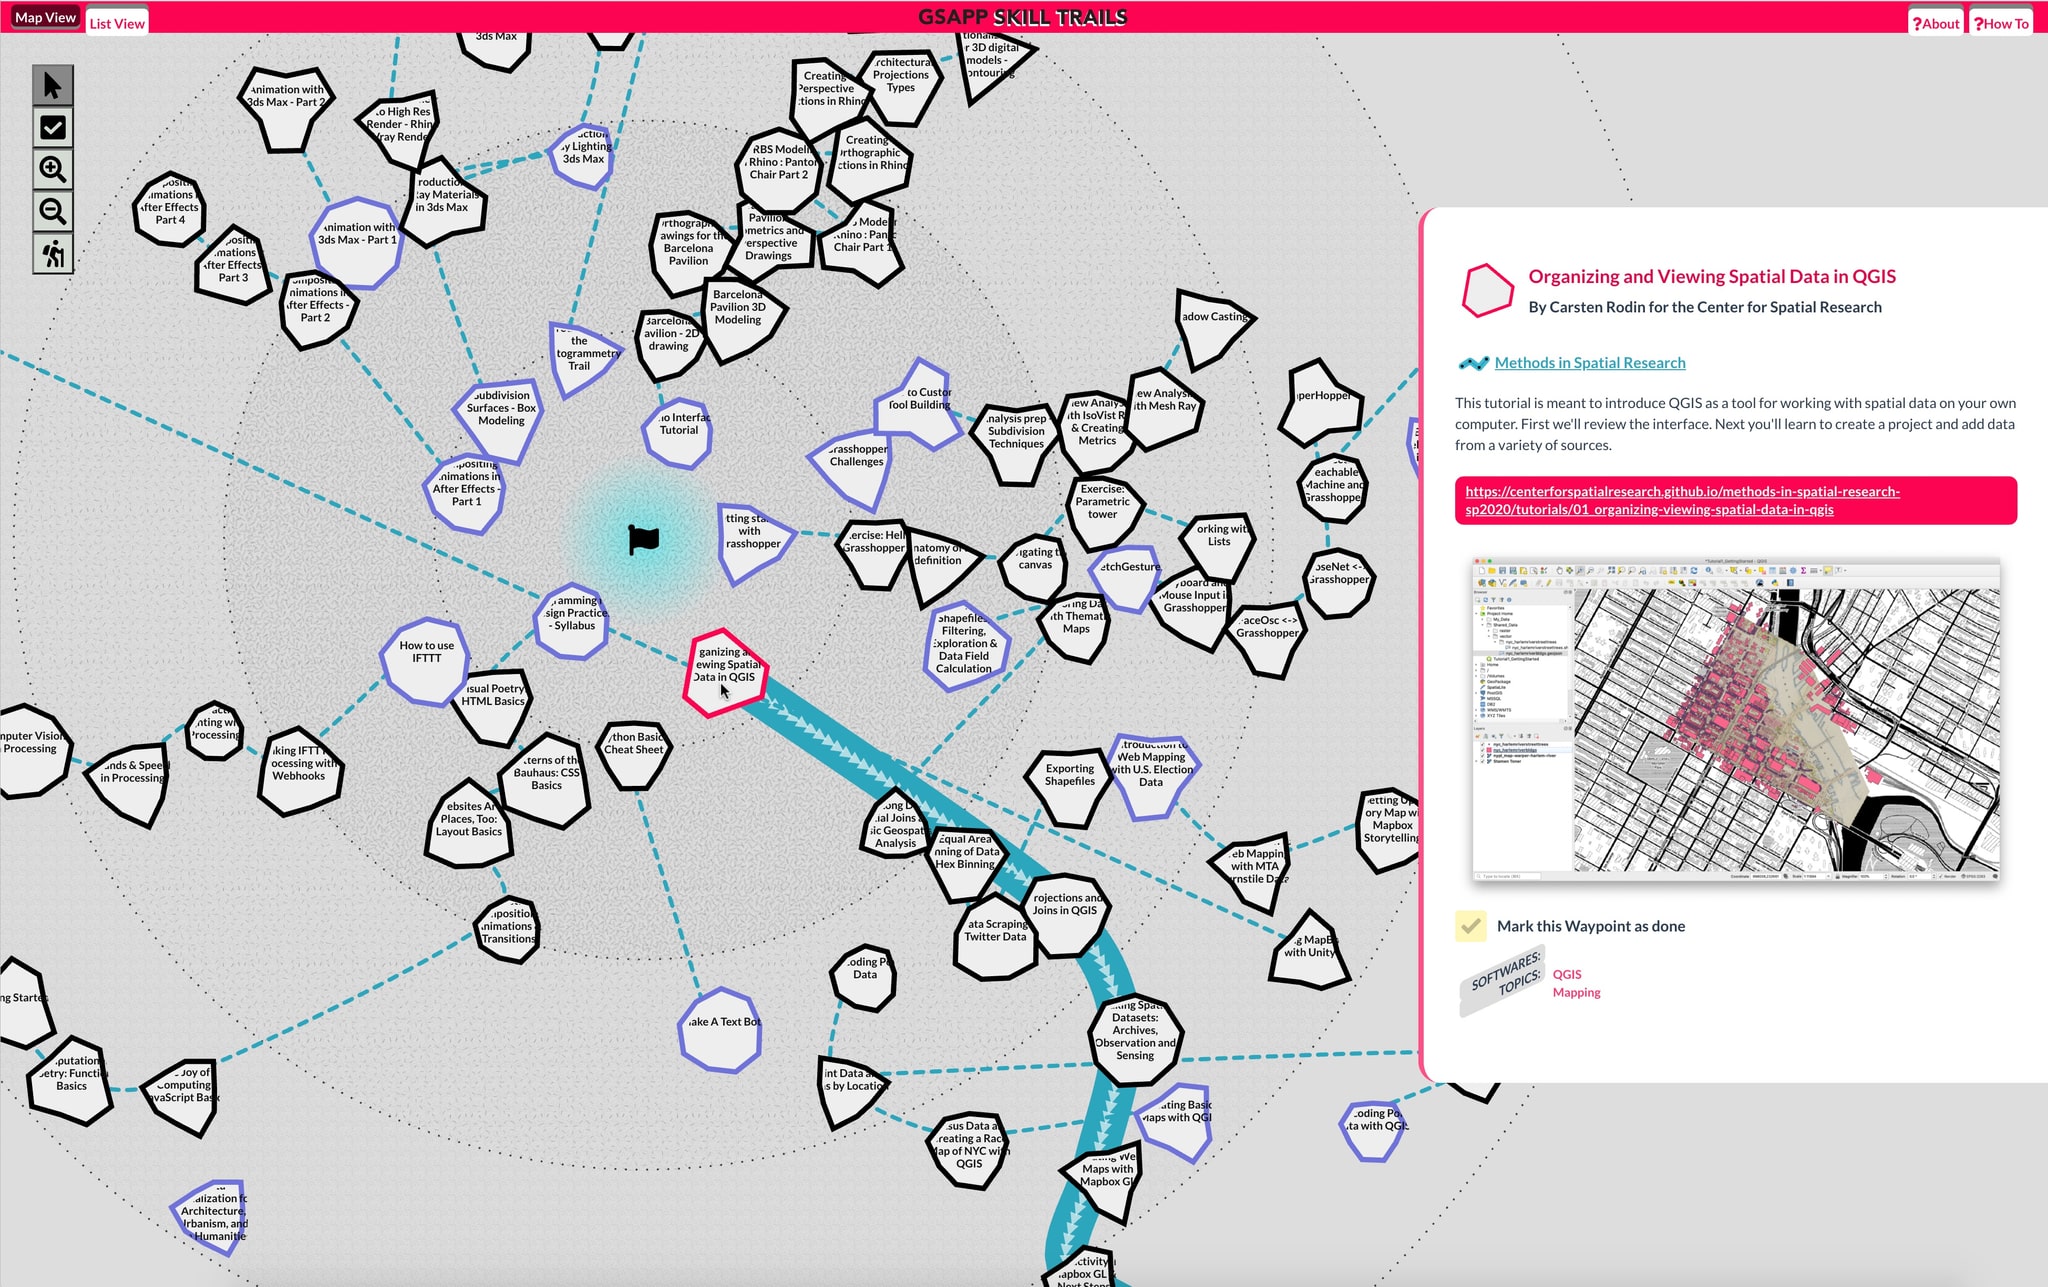The height and width of the screenshot is (1287, 2048).
Task: Activate the walking person navigation tool
Action: click(x=52, y=253)
